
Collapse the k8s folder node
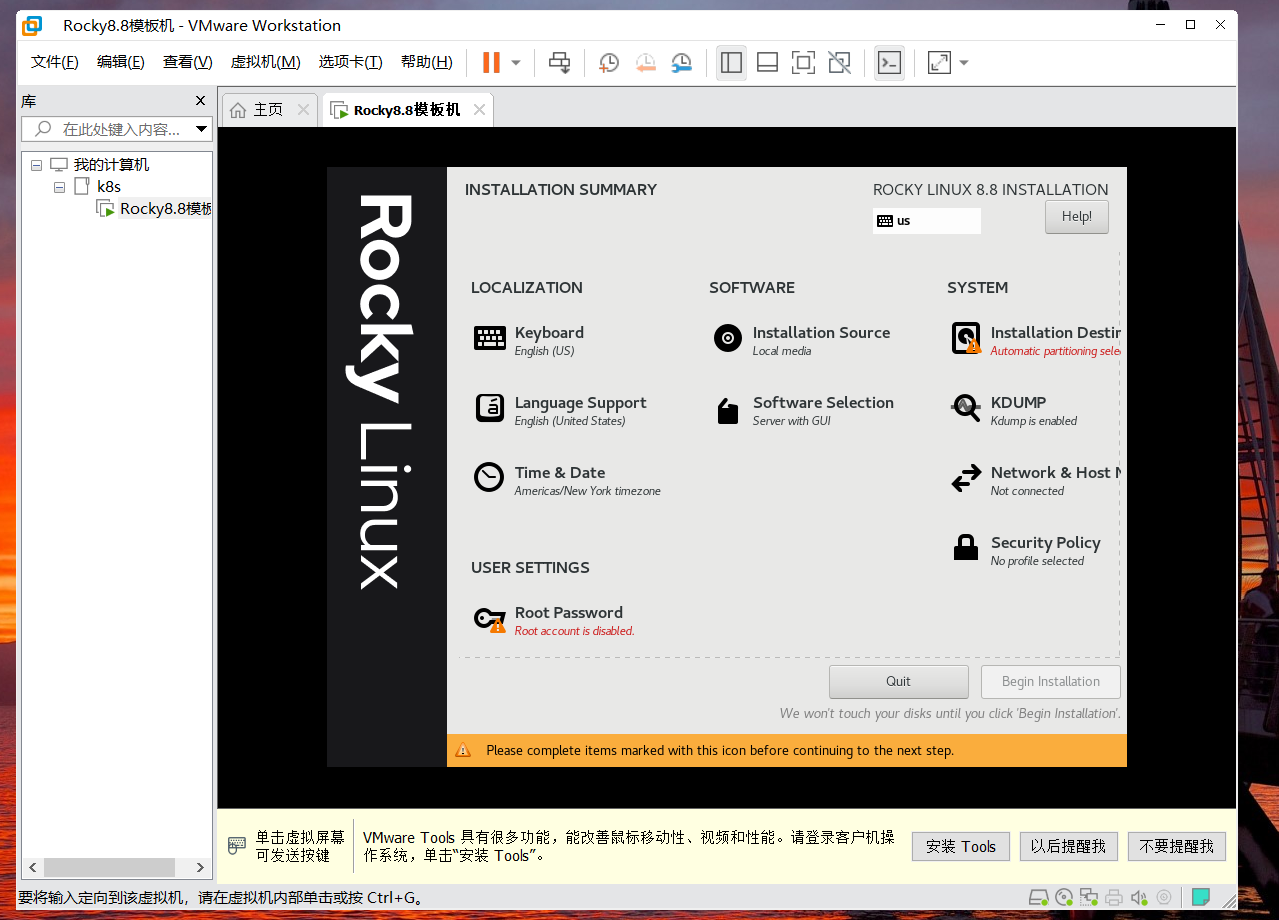pyautogui.click(x=59, y=187)
